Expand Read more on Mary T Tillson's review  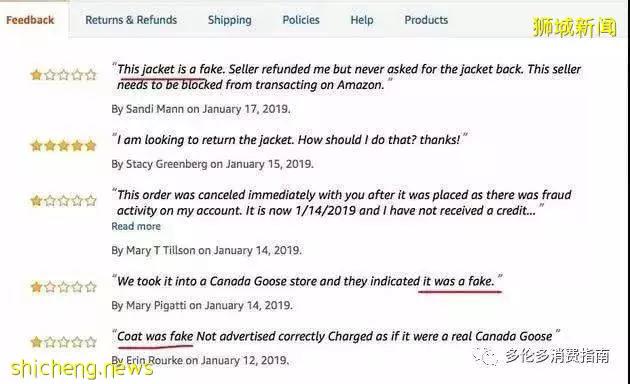point(136,226)
